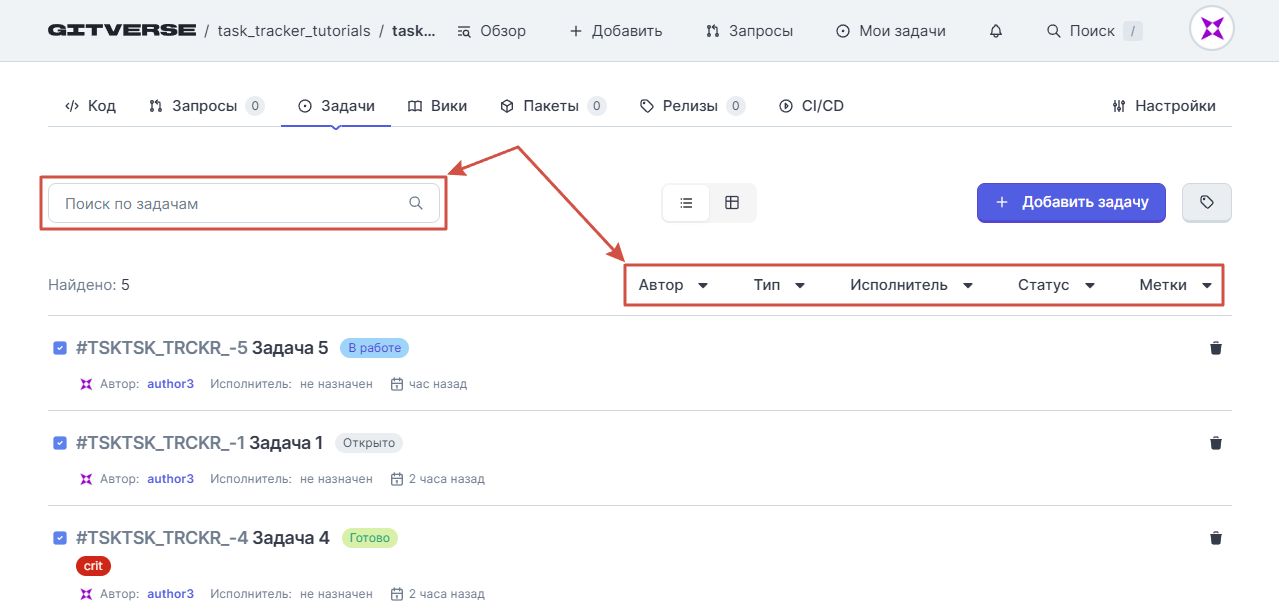Open Мои задачи in top navigation

click(890, 31)
